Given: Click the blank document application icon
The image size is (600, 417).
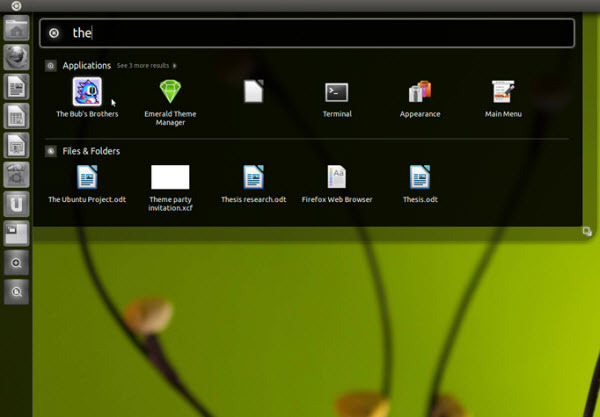Looking at the screenshot, I should 253,93.
